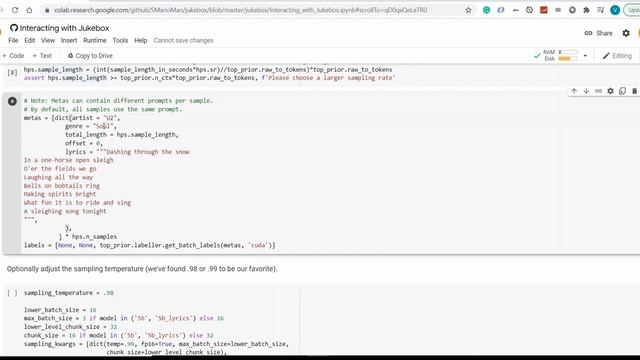Run the metas code cell
640x360 pixels.
tap(12, 101)
